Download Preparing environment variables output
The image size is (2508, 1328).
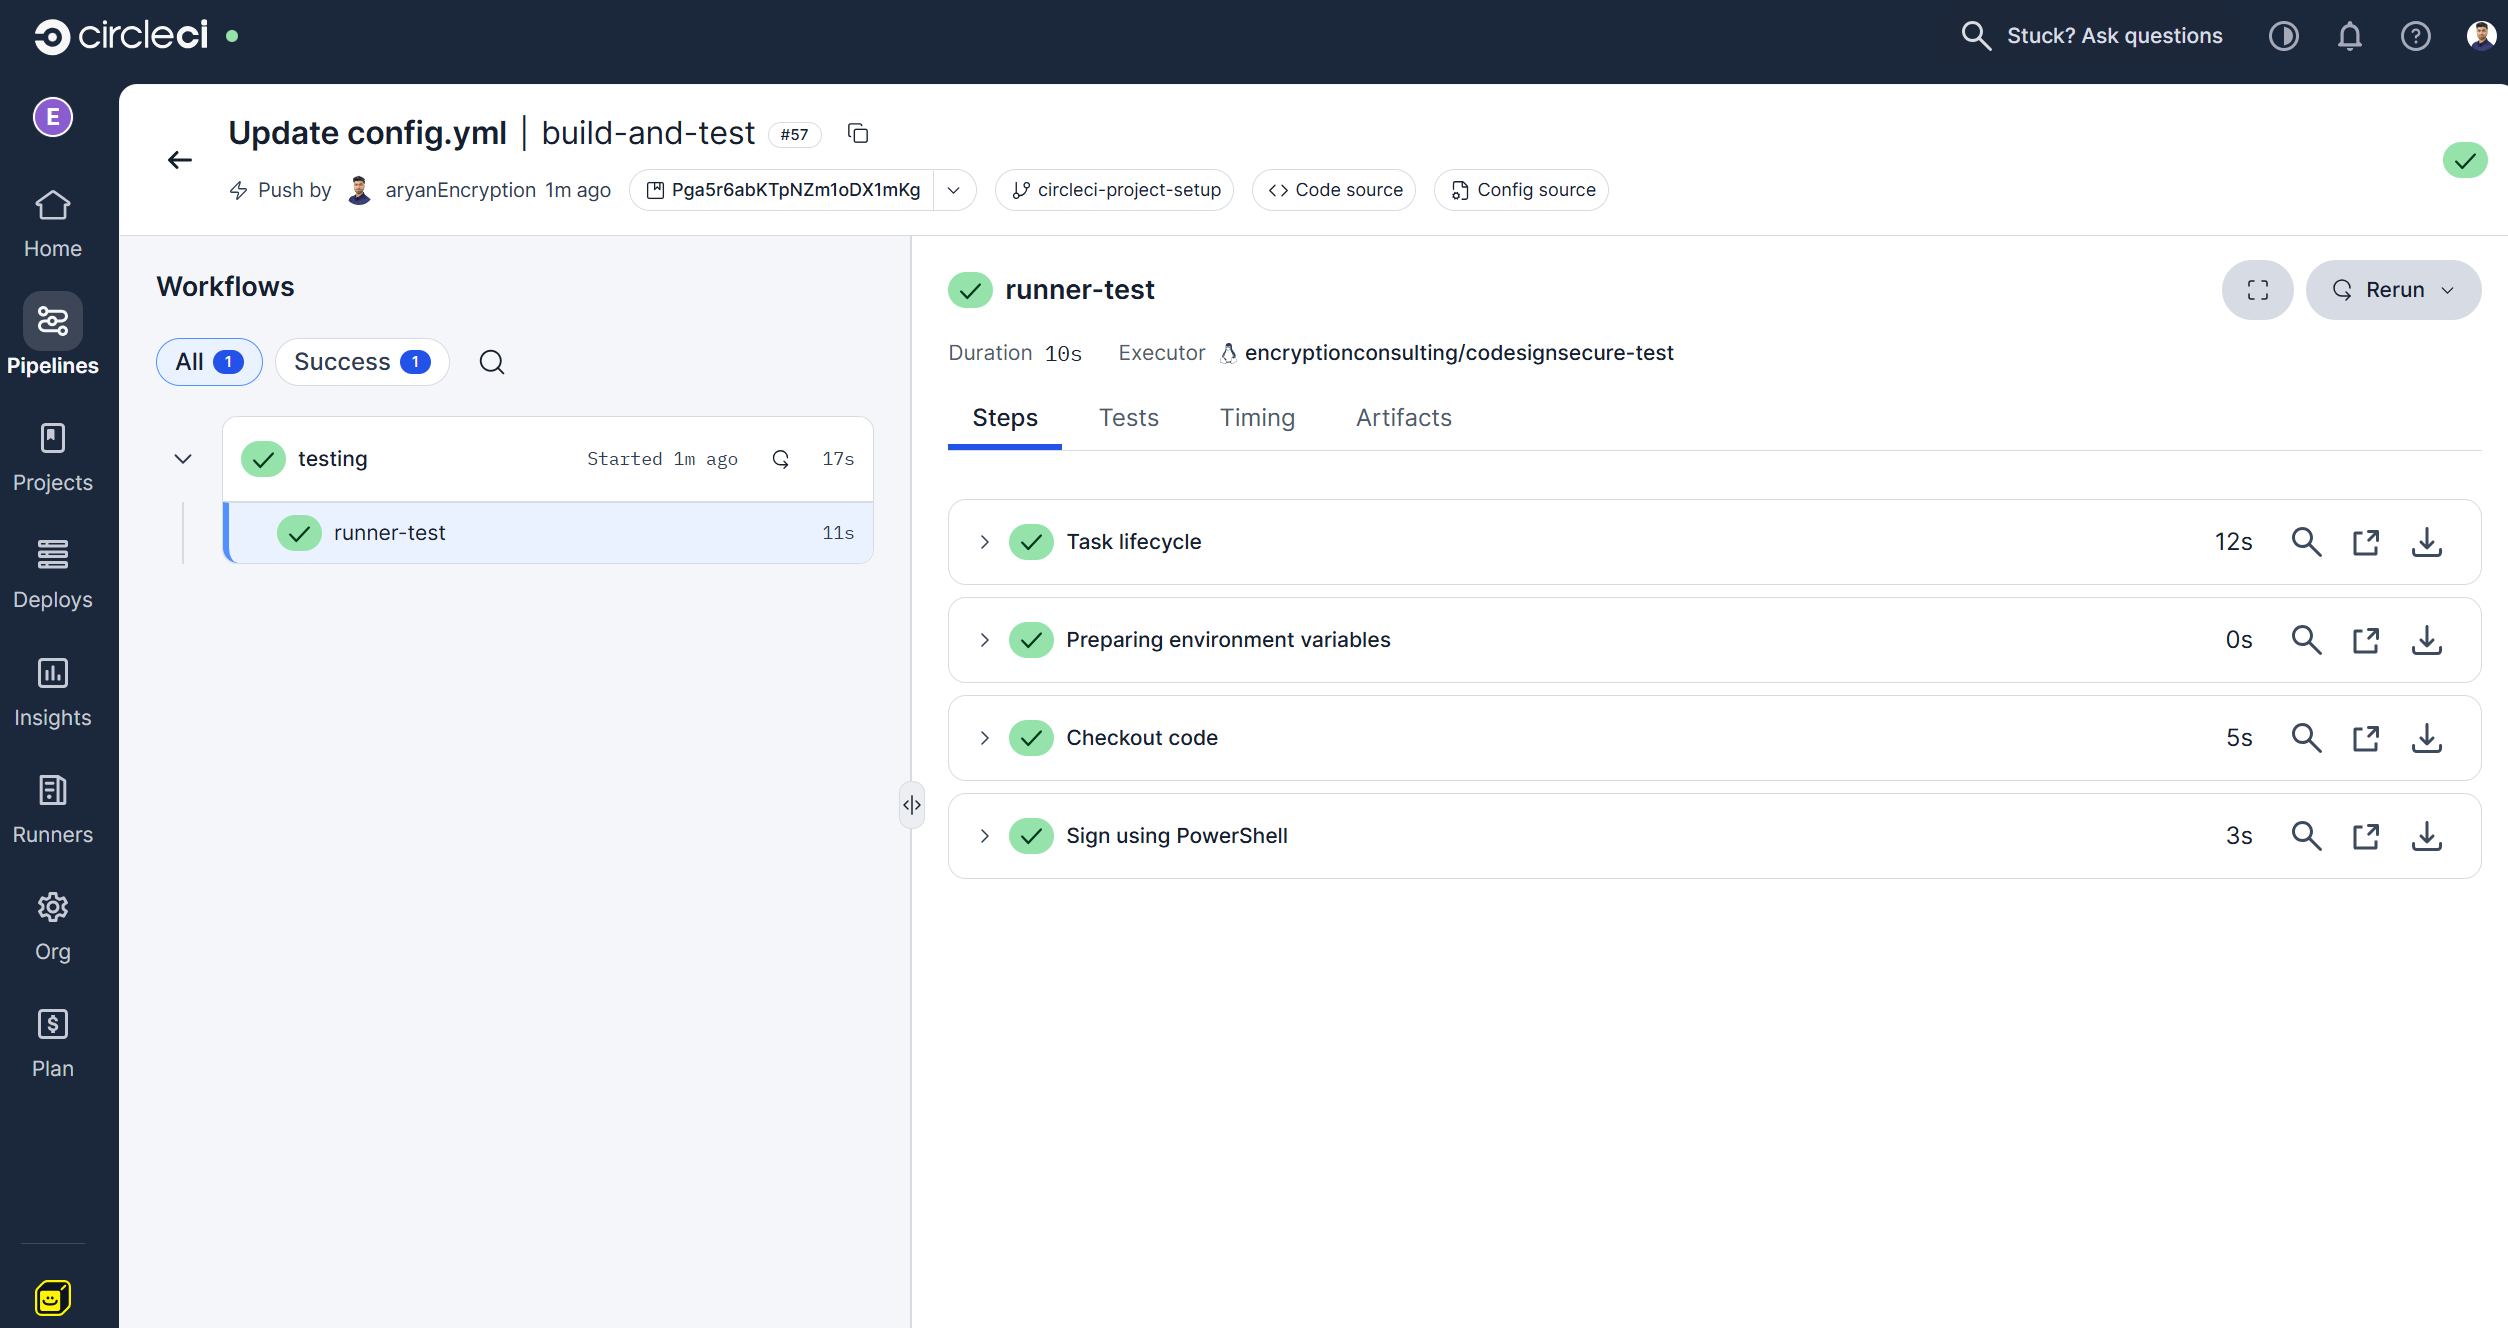(x=2427, y=640)
